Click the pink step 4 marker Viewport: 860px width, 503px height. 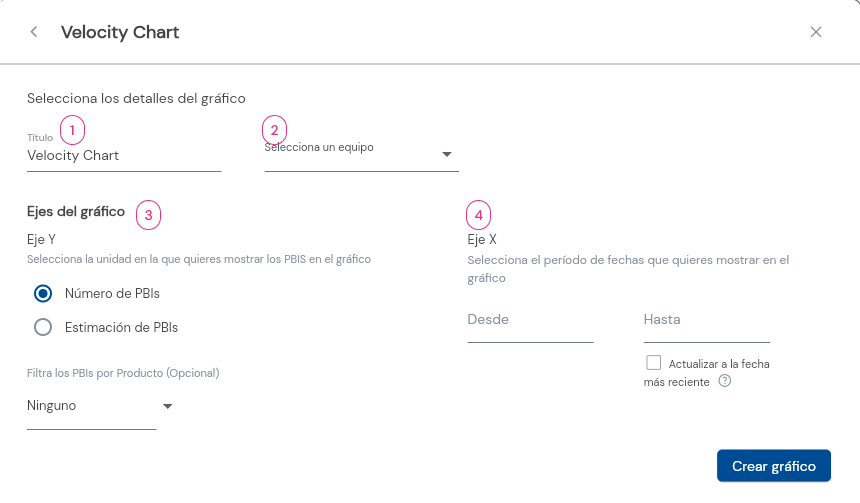(478, 215)
